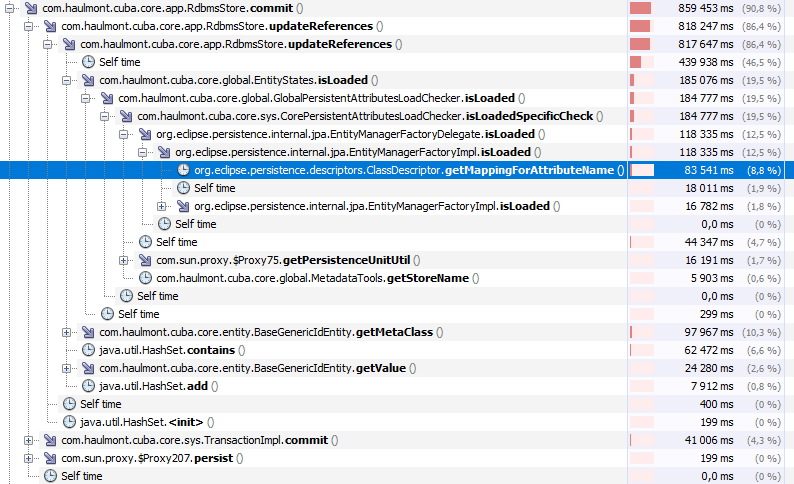This screenshot has width=794, height=484.
Task: Click the time bar for RdbmsStore.commit
Action: pos(641,8)
